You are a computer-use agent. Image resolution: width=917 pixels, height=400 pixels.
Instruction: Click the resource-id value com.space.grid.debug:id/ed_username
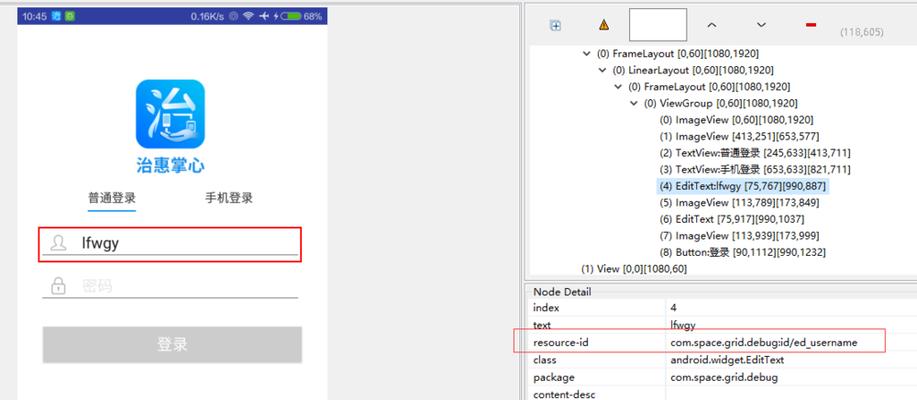click(x=764, y=343)
